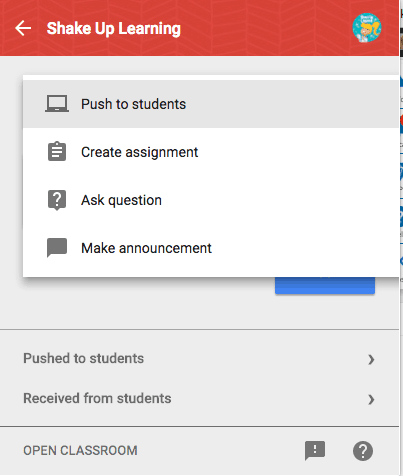
Task: Choose Create assignment from the menu
Action: click(211, 152)
